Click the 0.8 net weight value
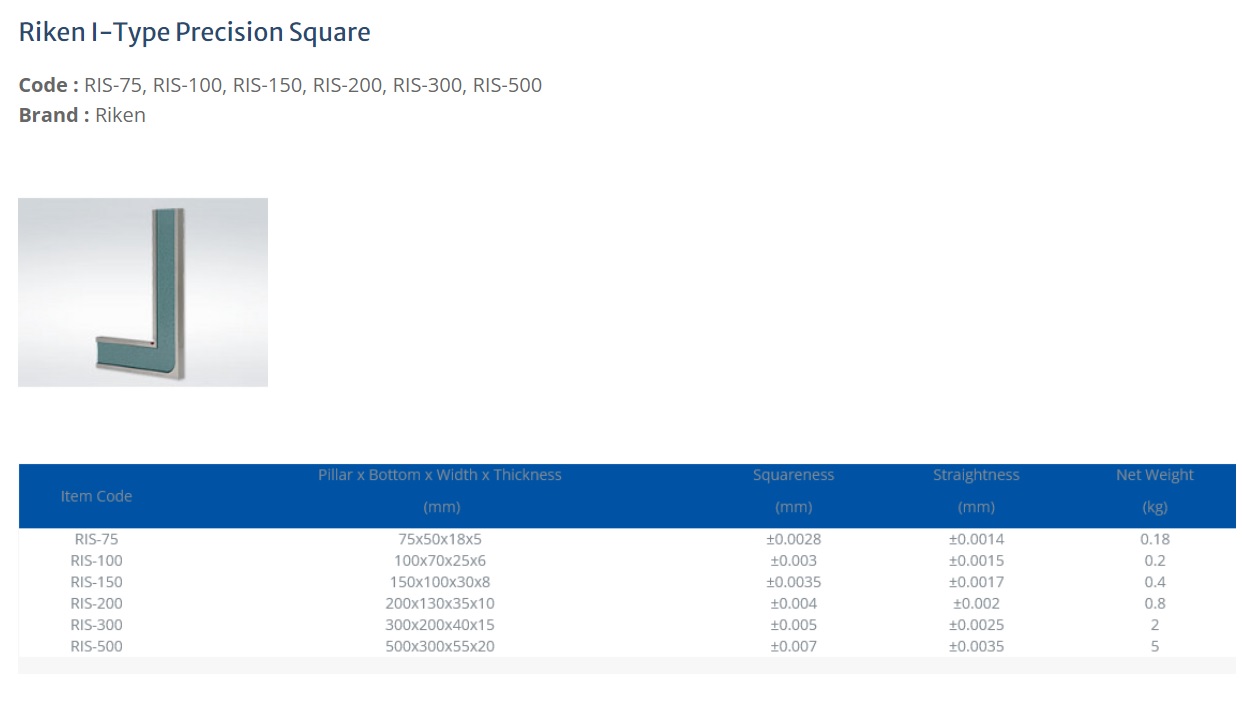 (x=1155, y=603)
